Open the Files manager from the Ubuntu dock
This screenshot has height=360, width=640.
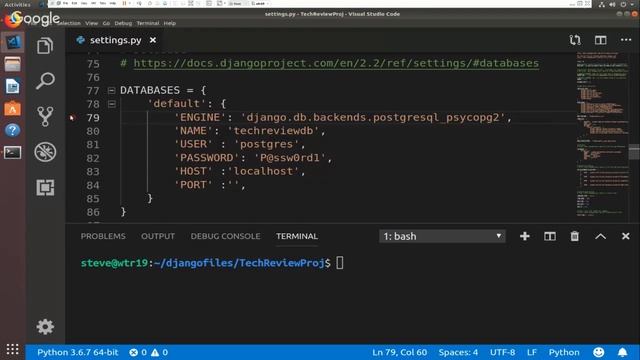coord(12,64)
